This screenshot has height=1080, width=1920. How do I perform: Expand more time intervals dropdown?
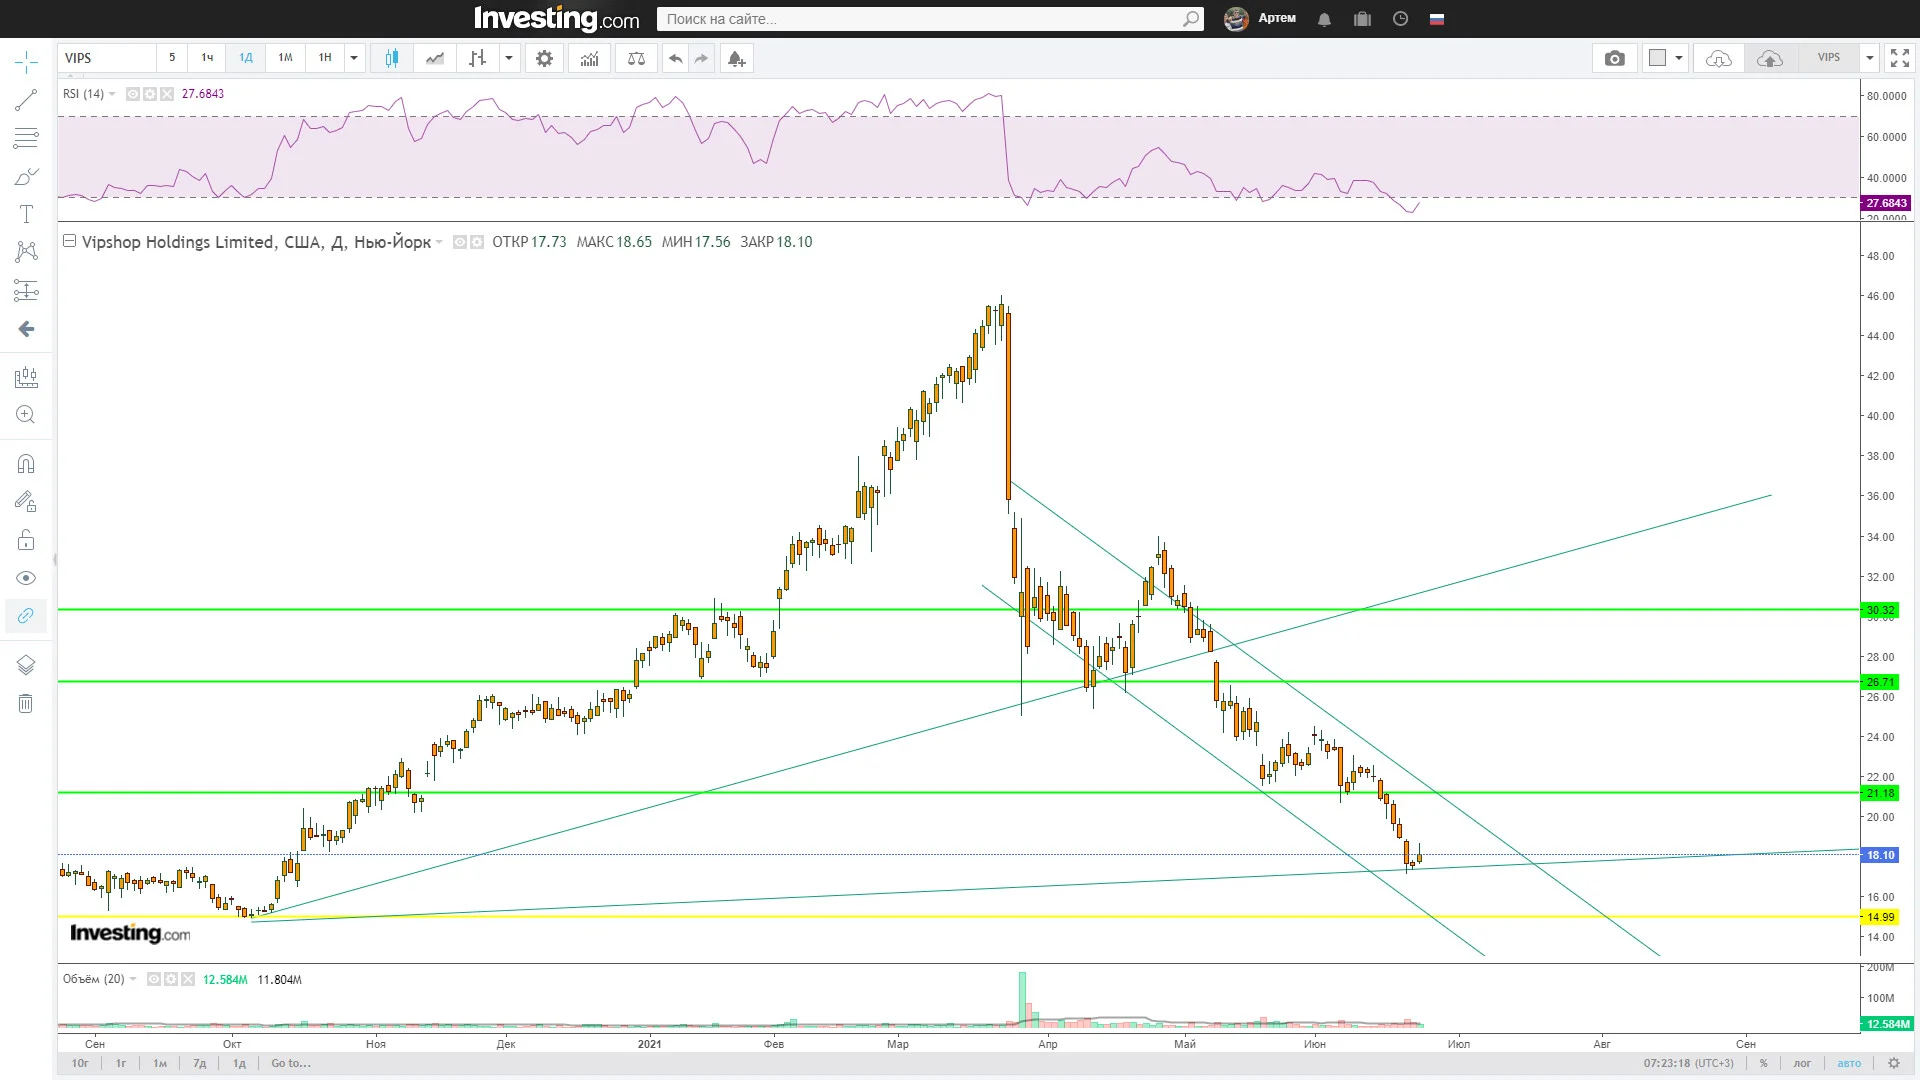[x=354, y=58]
